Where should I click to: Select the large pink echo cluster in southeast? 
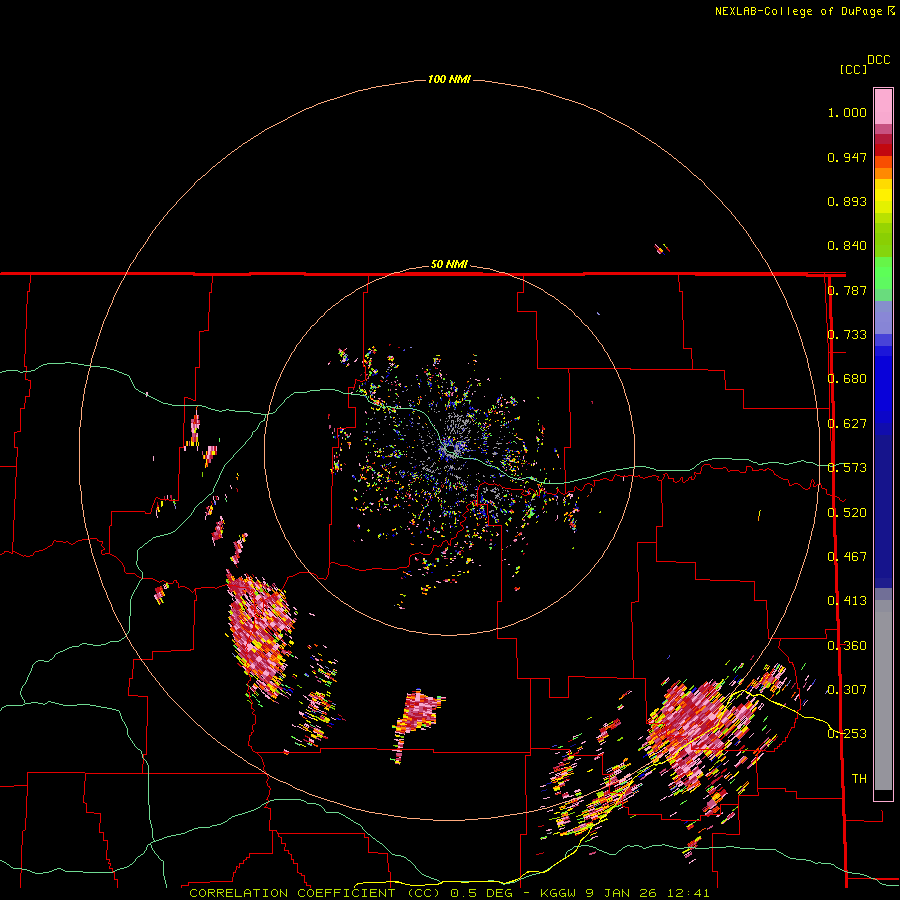[x=697, y=729]
